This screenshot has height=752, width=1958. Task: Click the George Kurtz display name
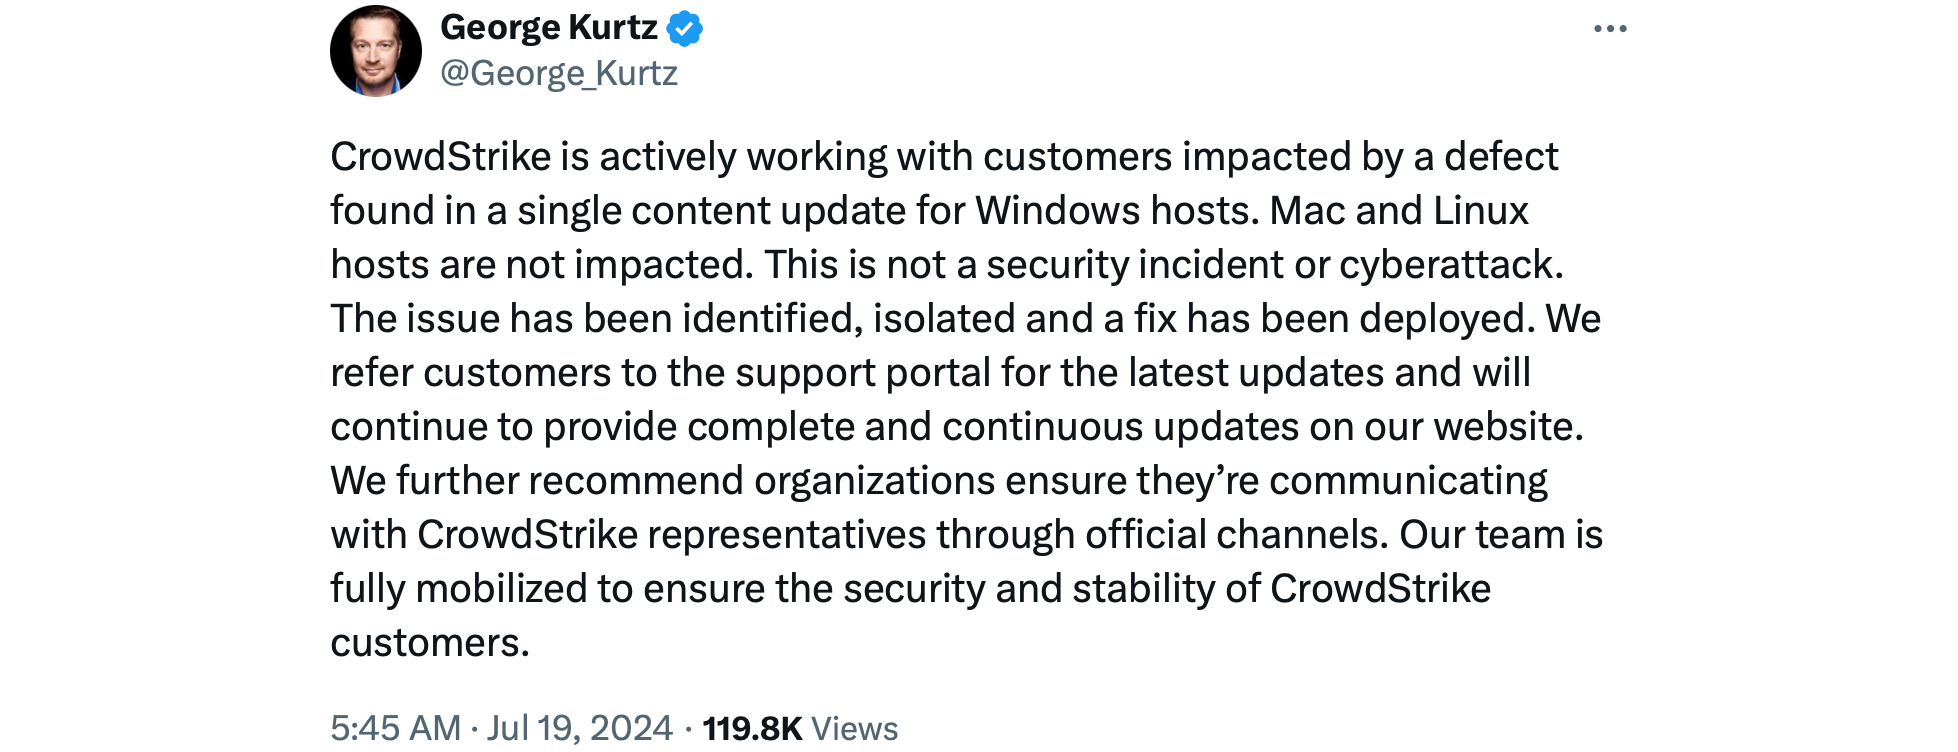tap(549, 28)
